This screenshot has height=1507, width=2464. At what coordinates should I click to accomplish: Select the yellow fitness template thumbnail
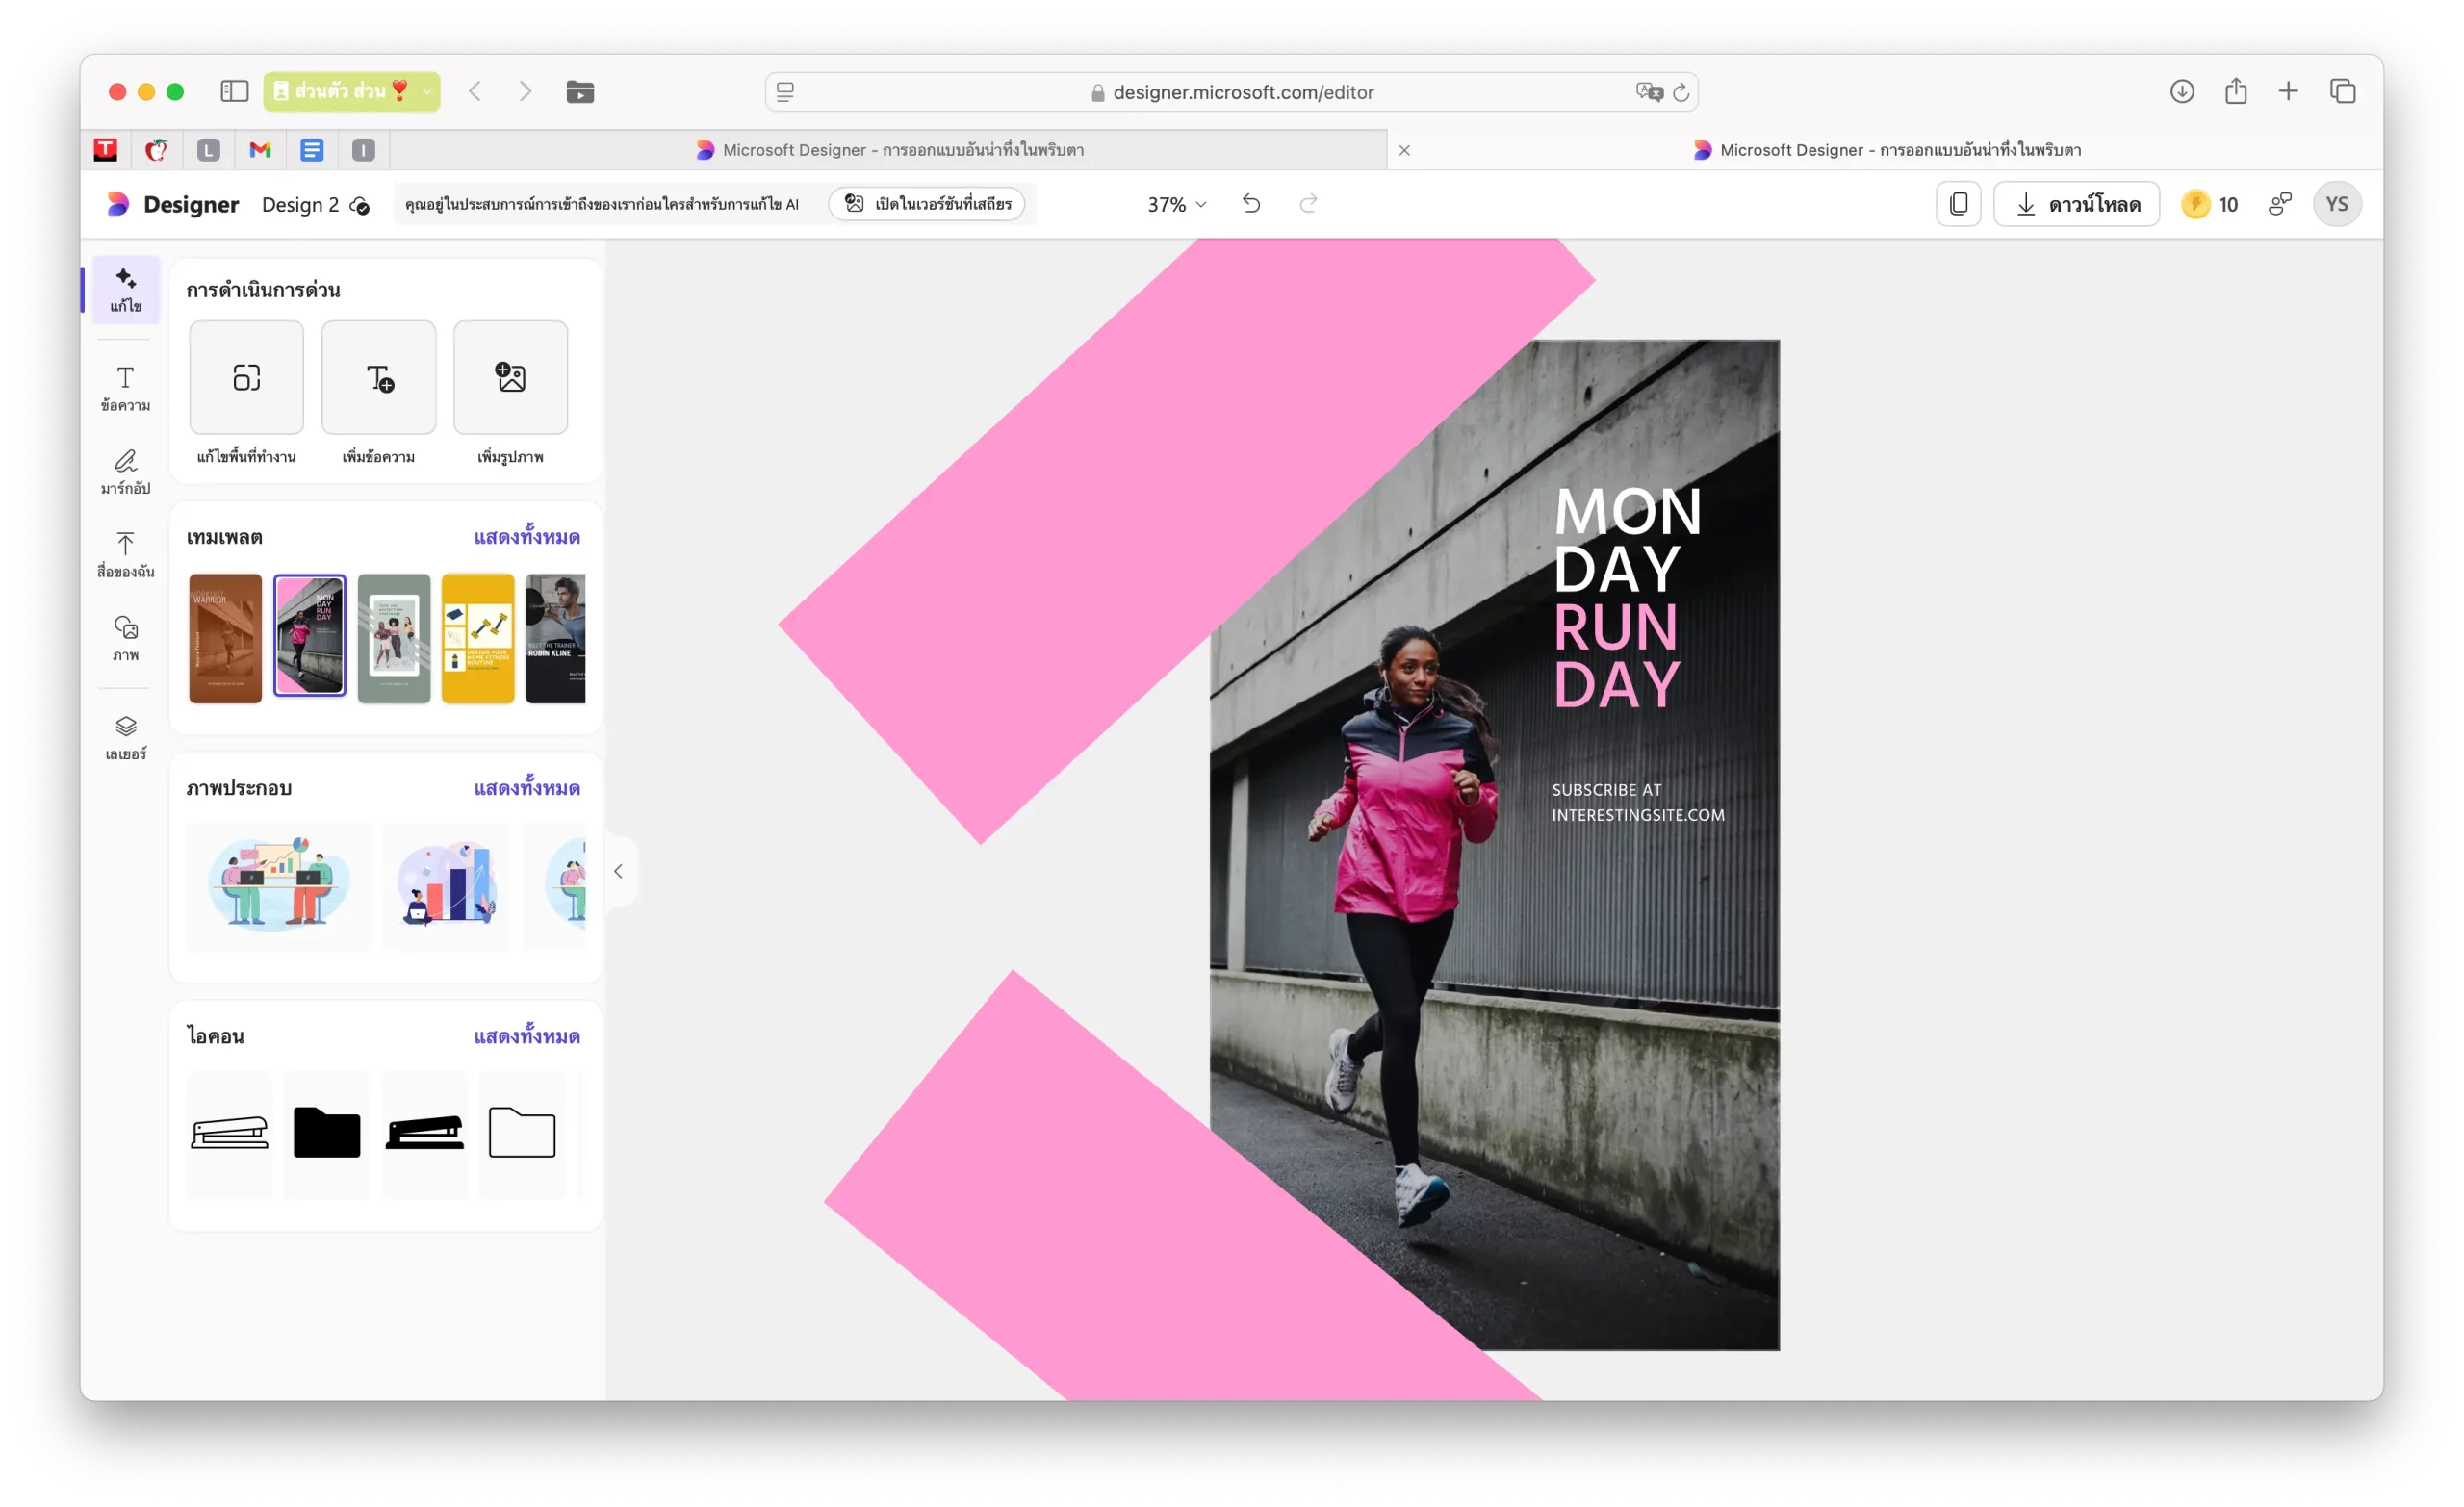click(478, 638)
